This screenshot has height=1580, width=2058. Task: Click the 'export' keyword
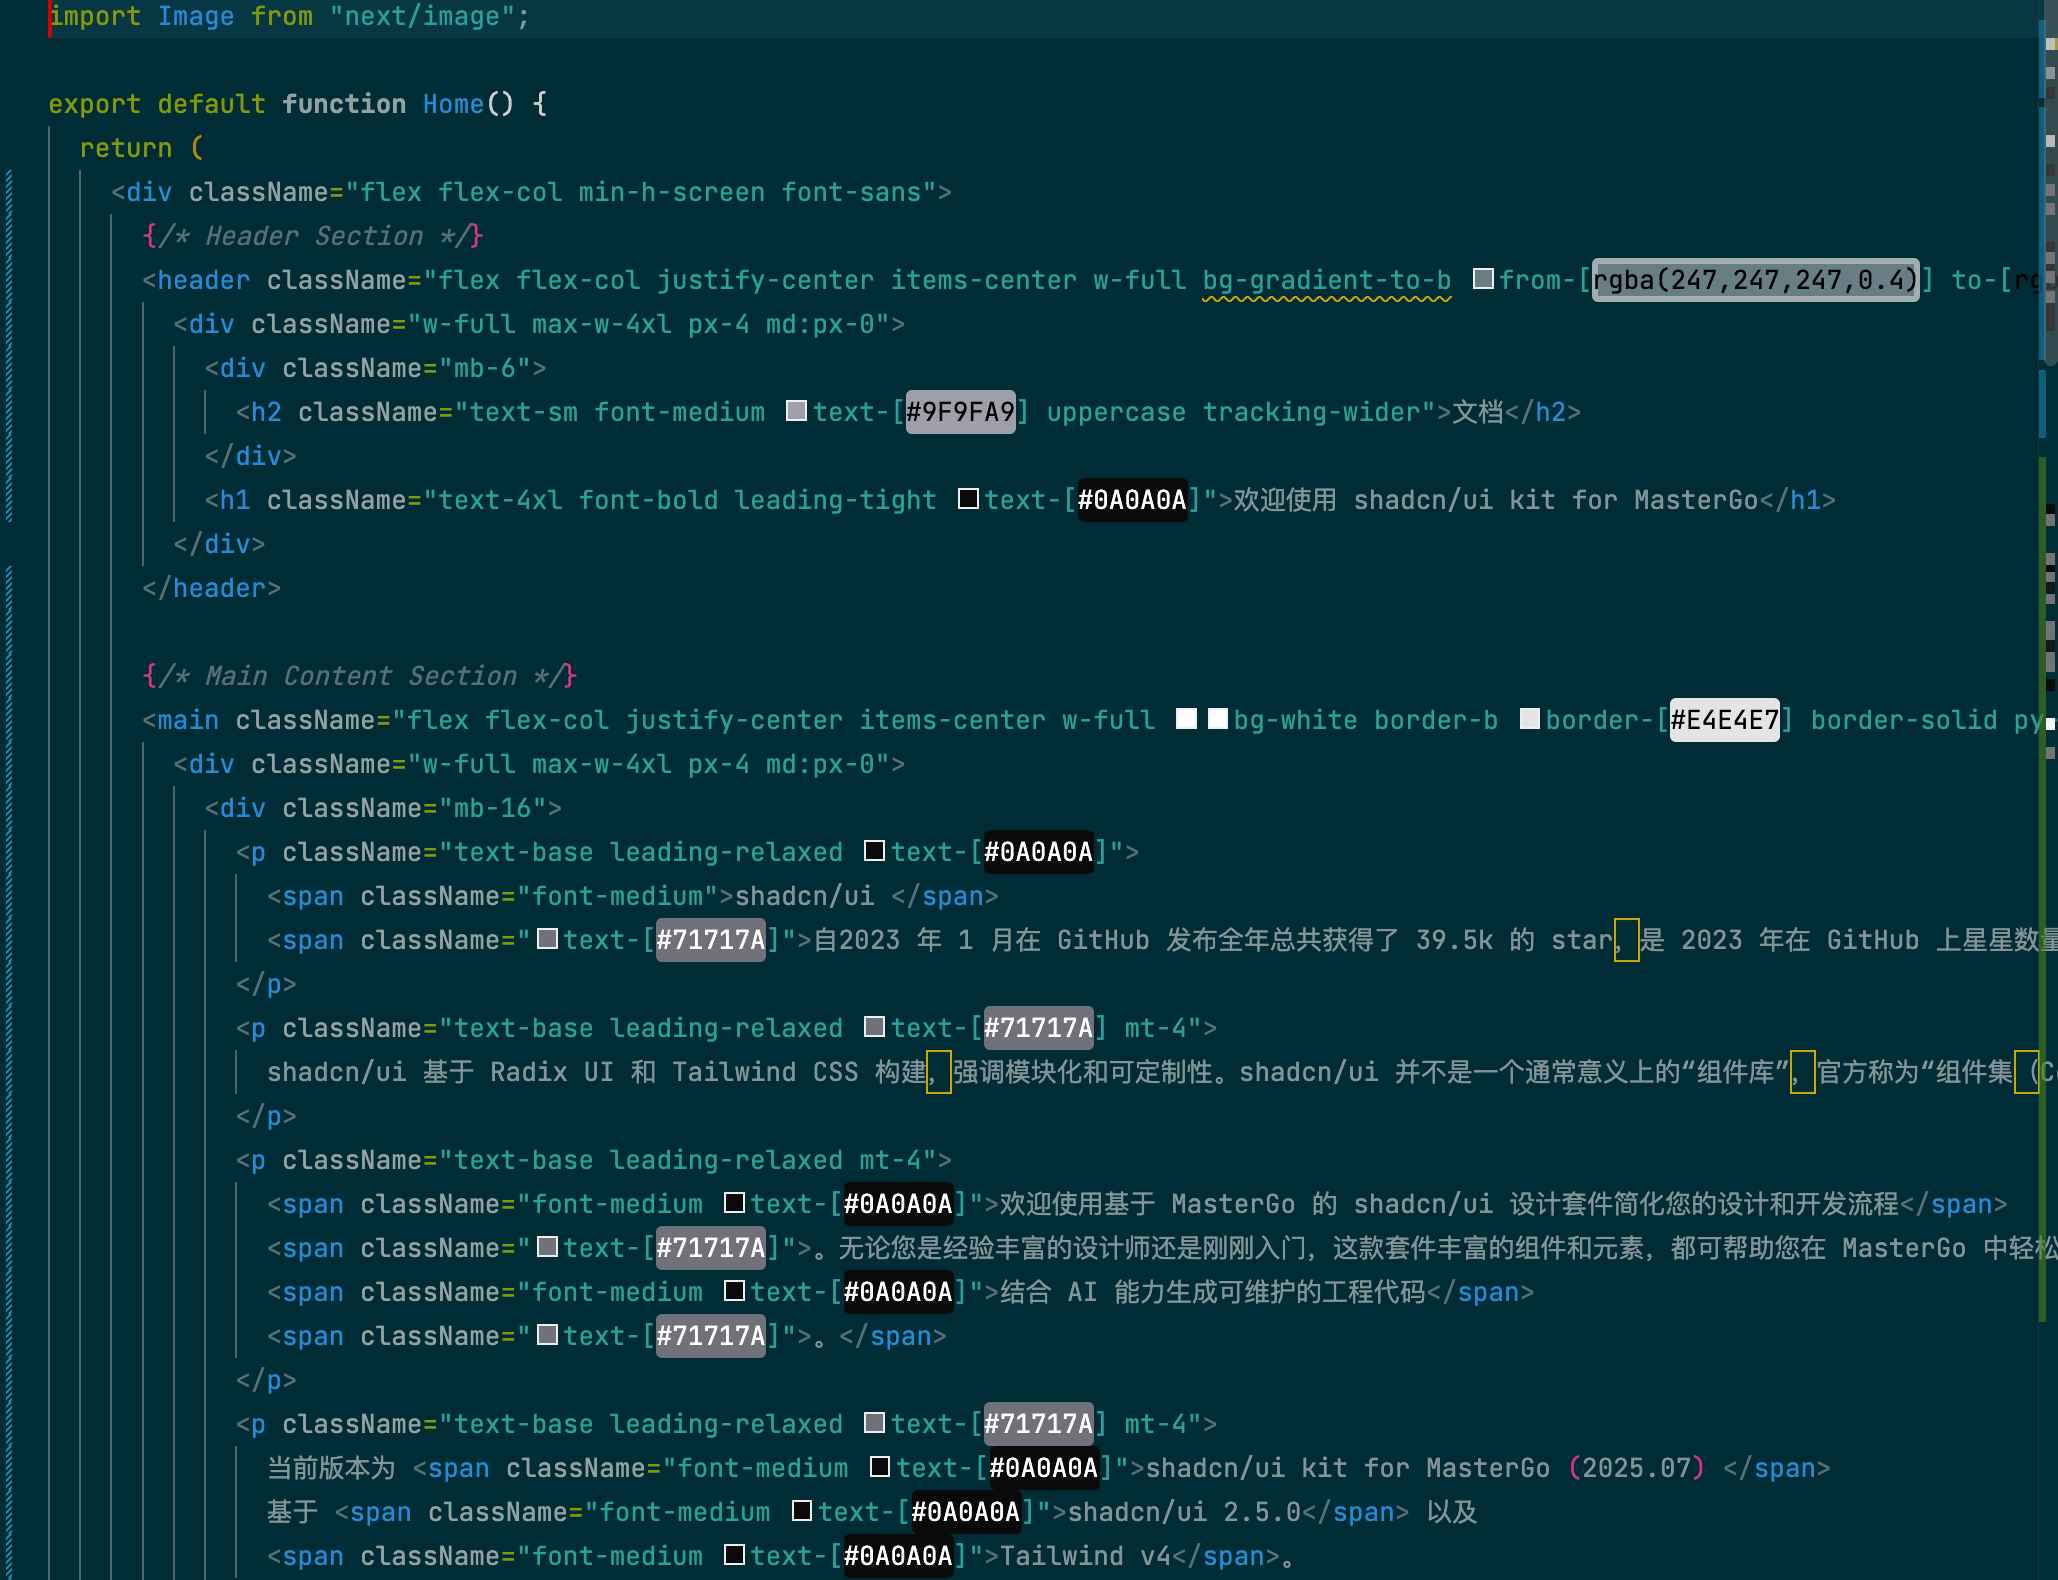tap(95, 104)
